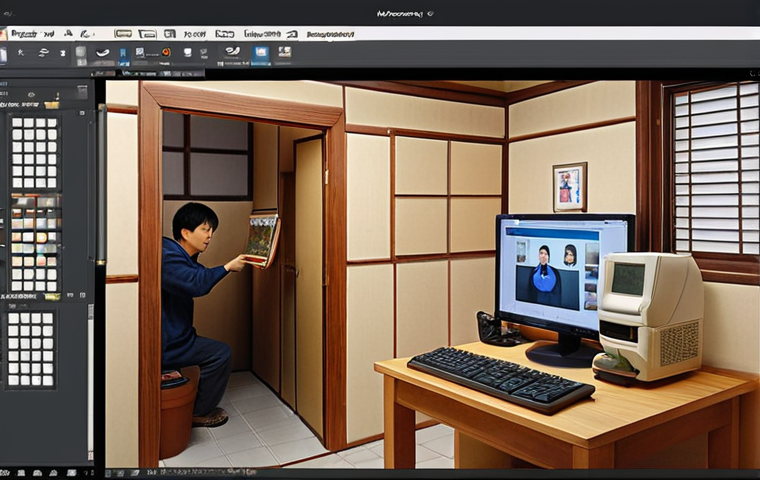The image size is (760, 480).
Task: Click the white swirl toolbar icon
Action: [233, 51]
